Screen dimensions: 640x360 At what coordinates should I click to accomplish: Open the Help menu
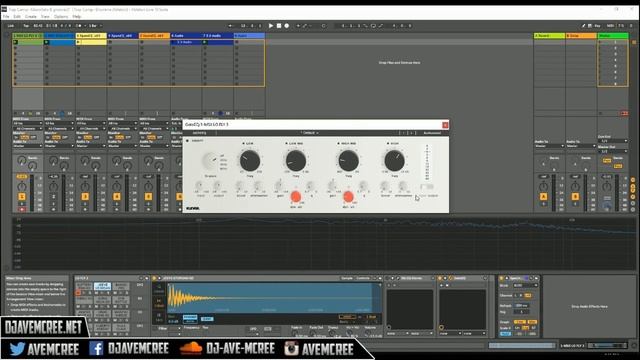[x=76, y=17]
